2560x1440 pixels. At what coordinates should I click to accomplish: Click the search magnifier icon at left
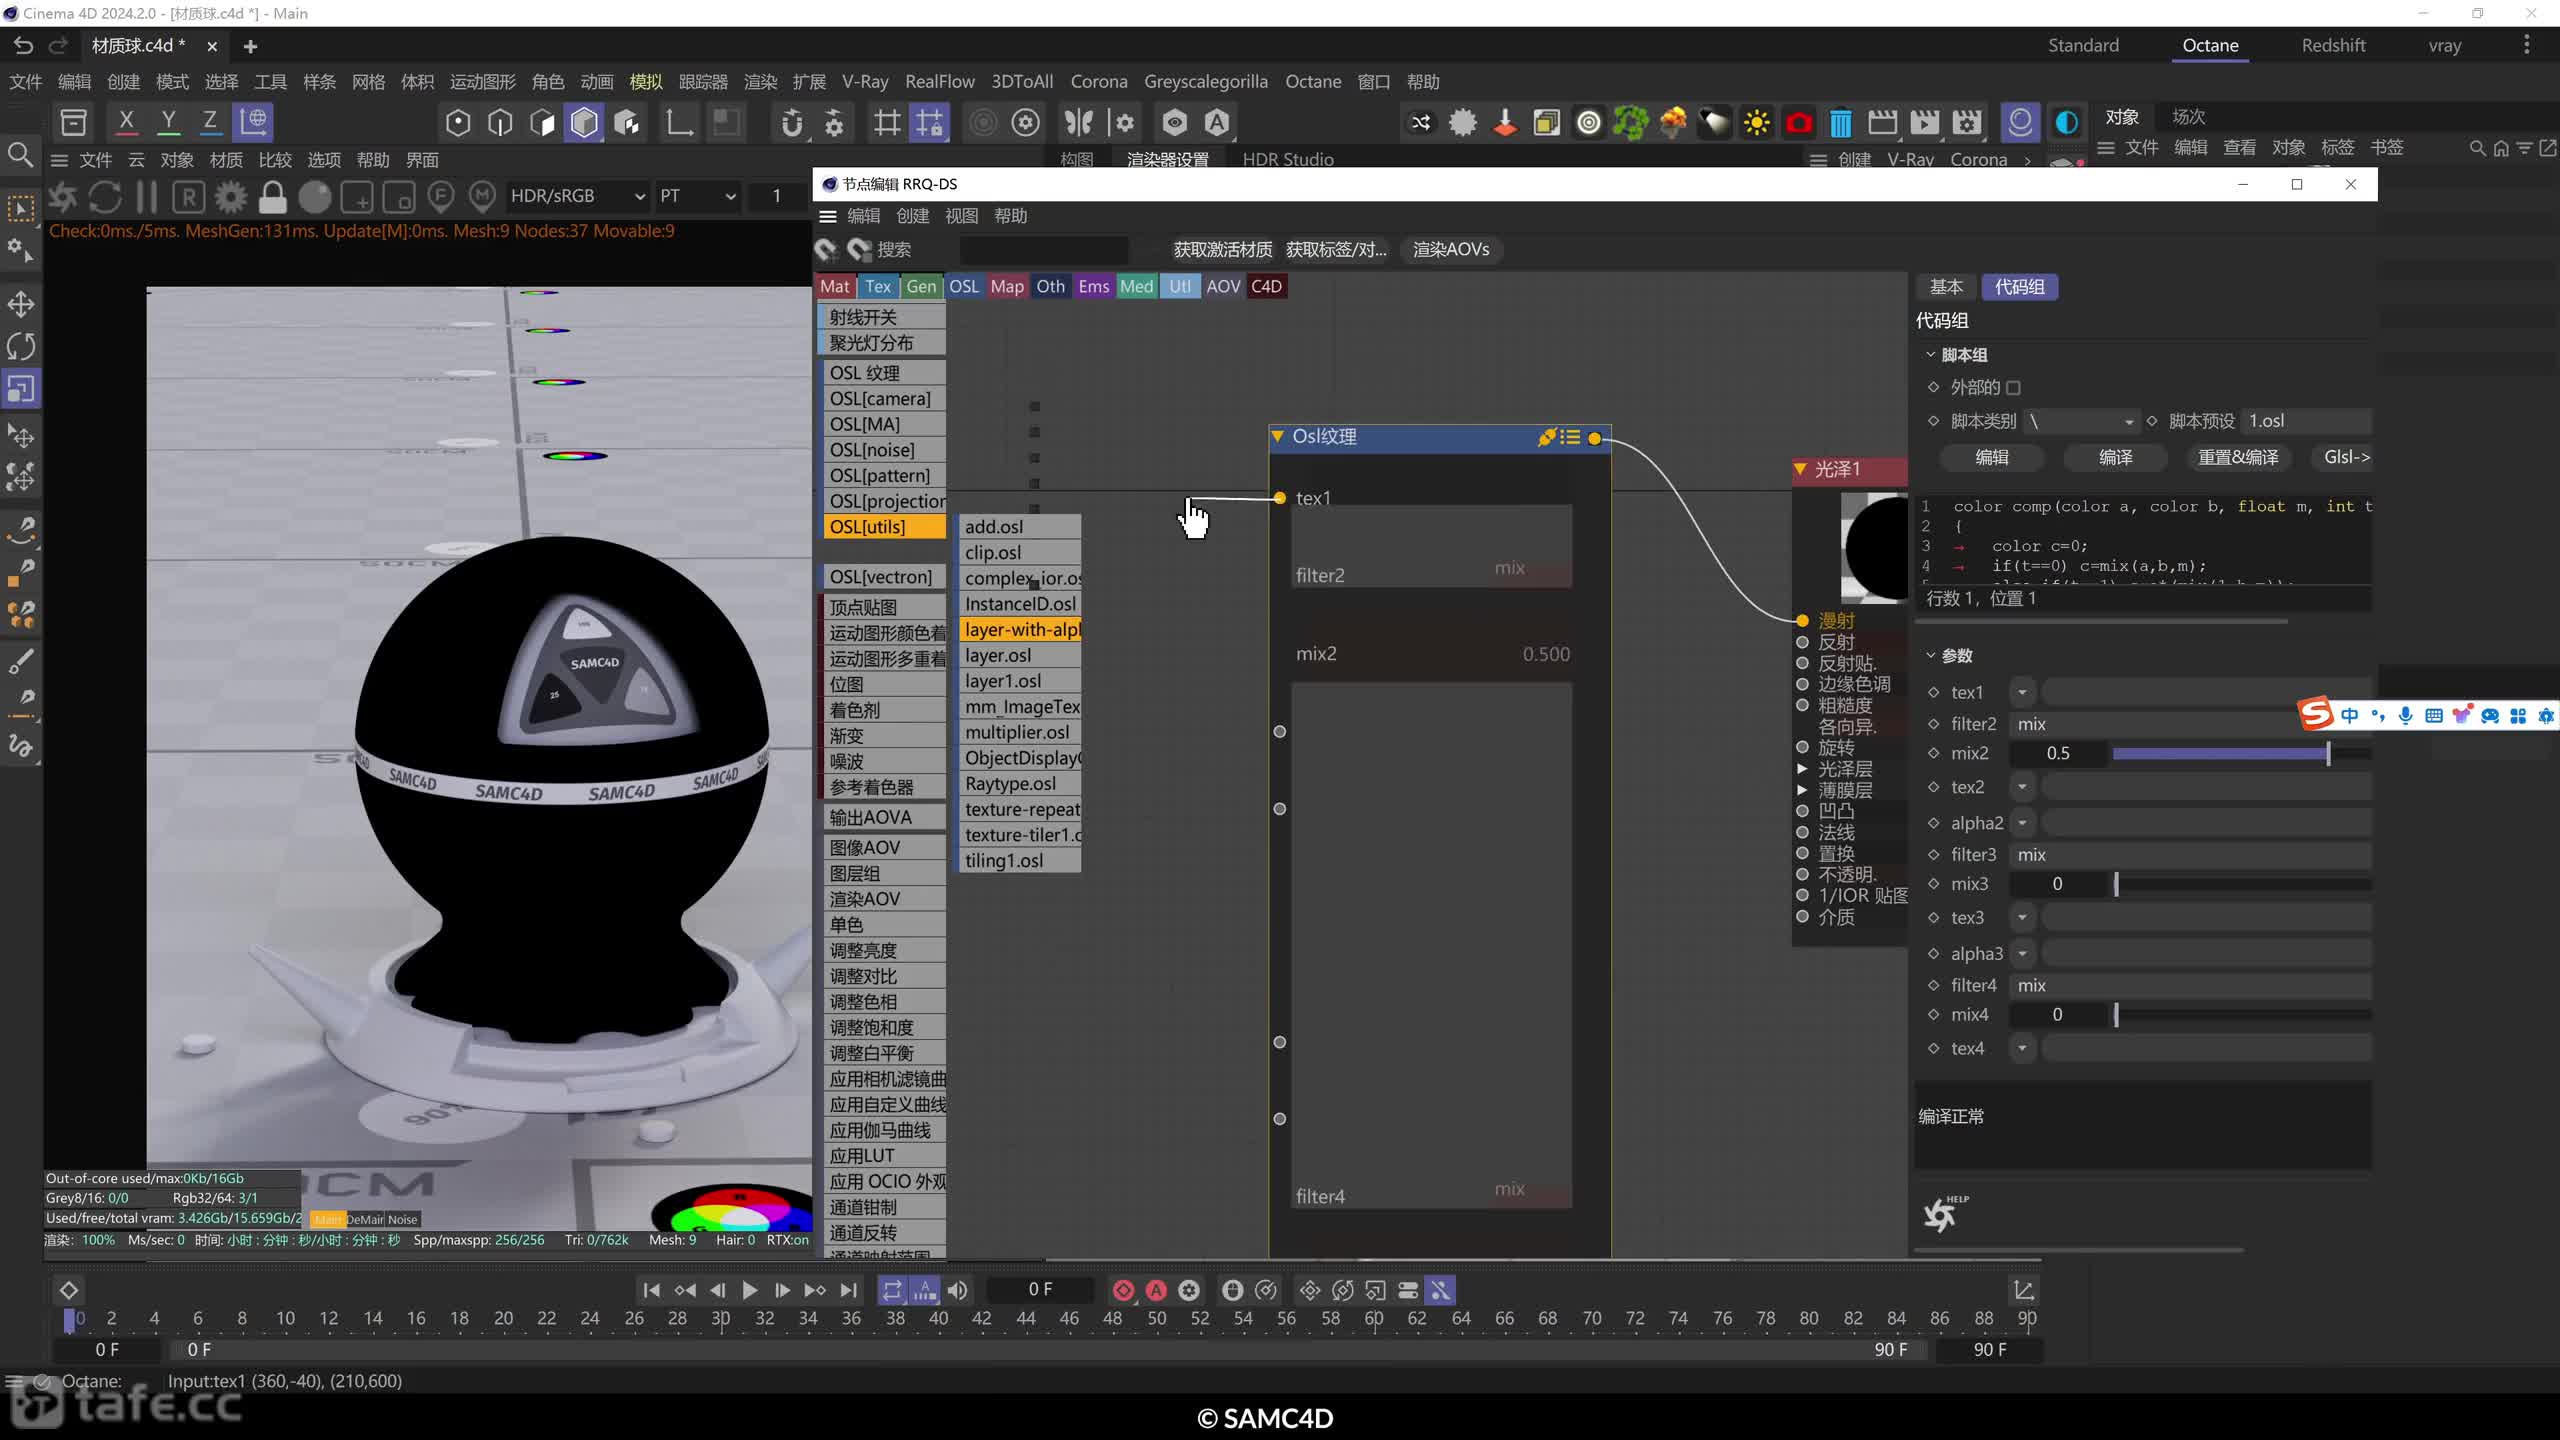pos(20,155)
